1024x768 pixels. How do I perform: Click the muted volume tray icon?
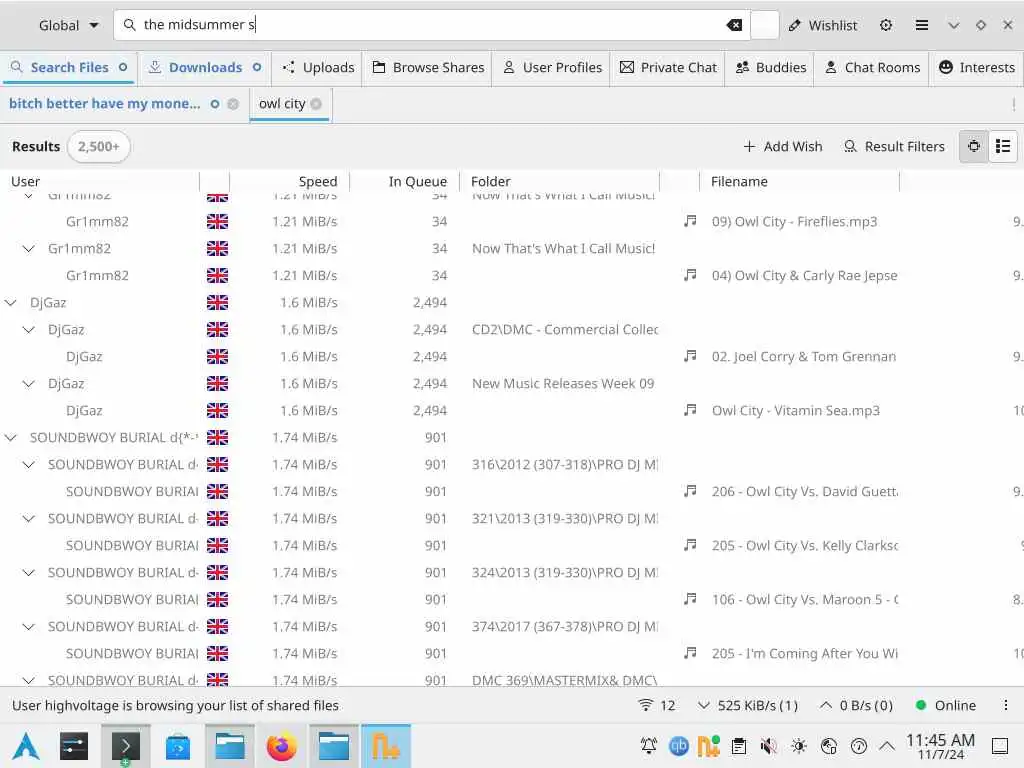pos(769,746)
